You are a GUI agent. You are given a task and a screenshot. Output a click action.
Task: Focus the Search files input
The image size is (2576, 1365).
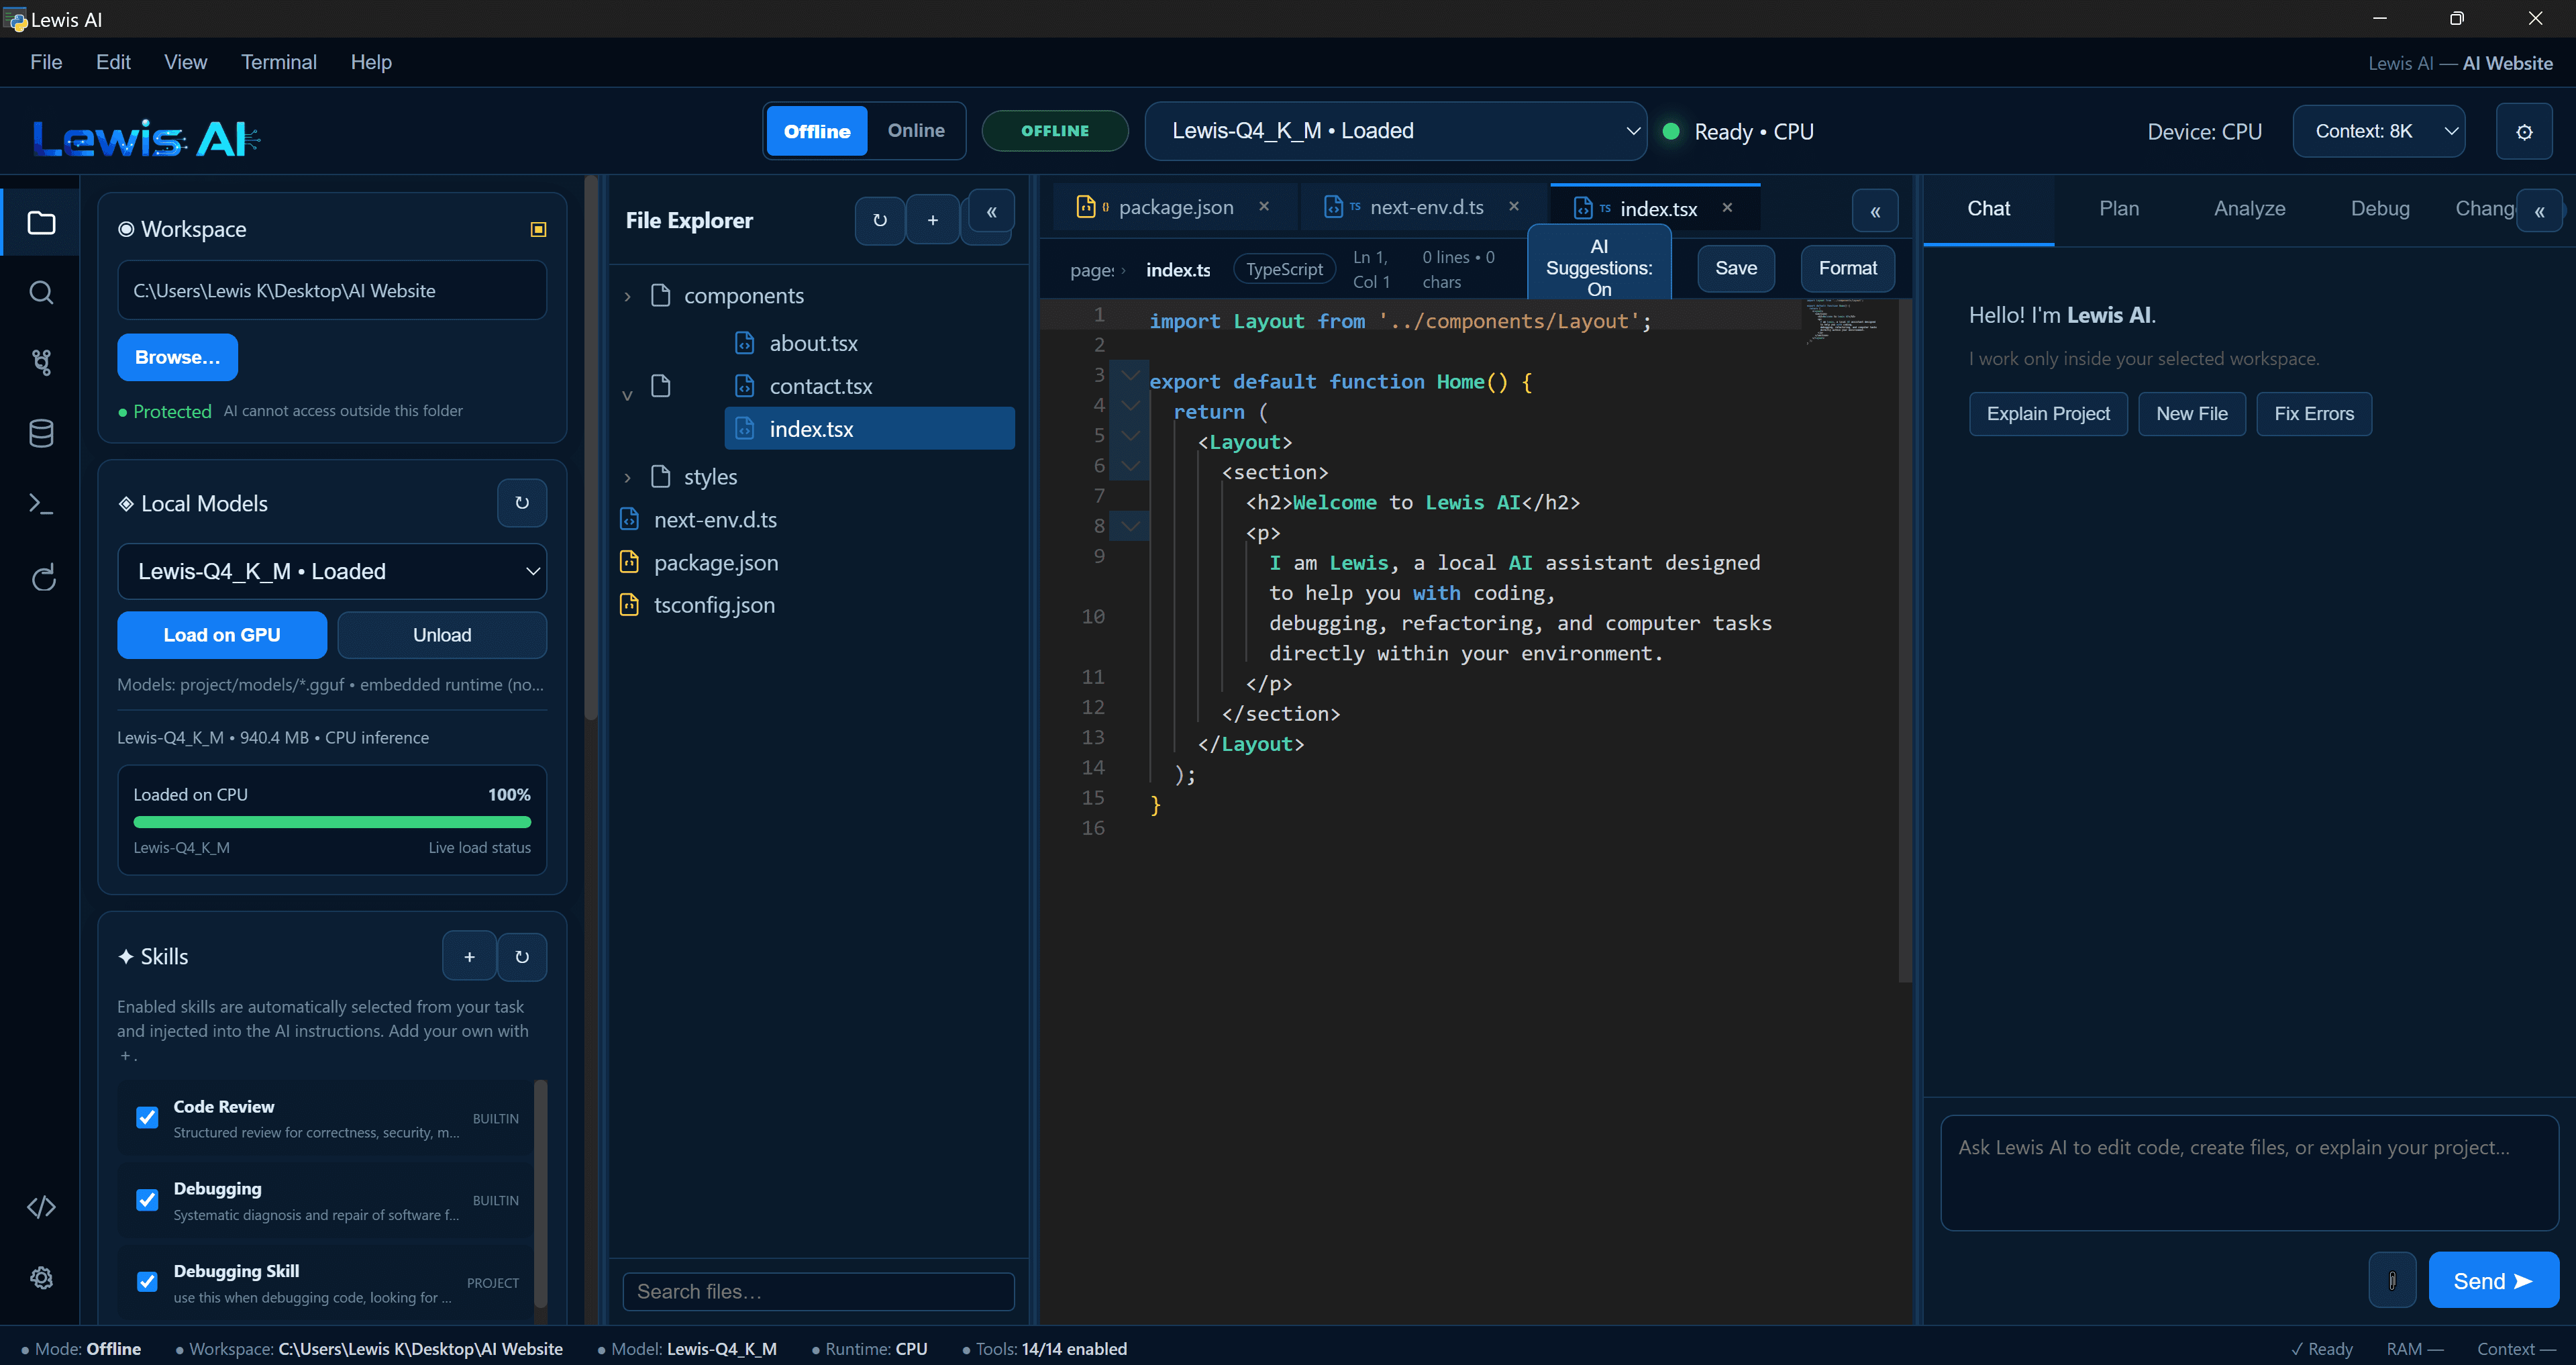point(818,1291)
